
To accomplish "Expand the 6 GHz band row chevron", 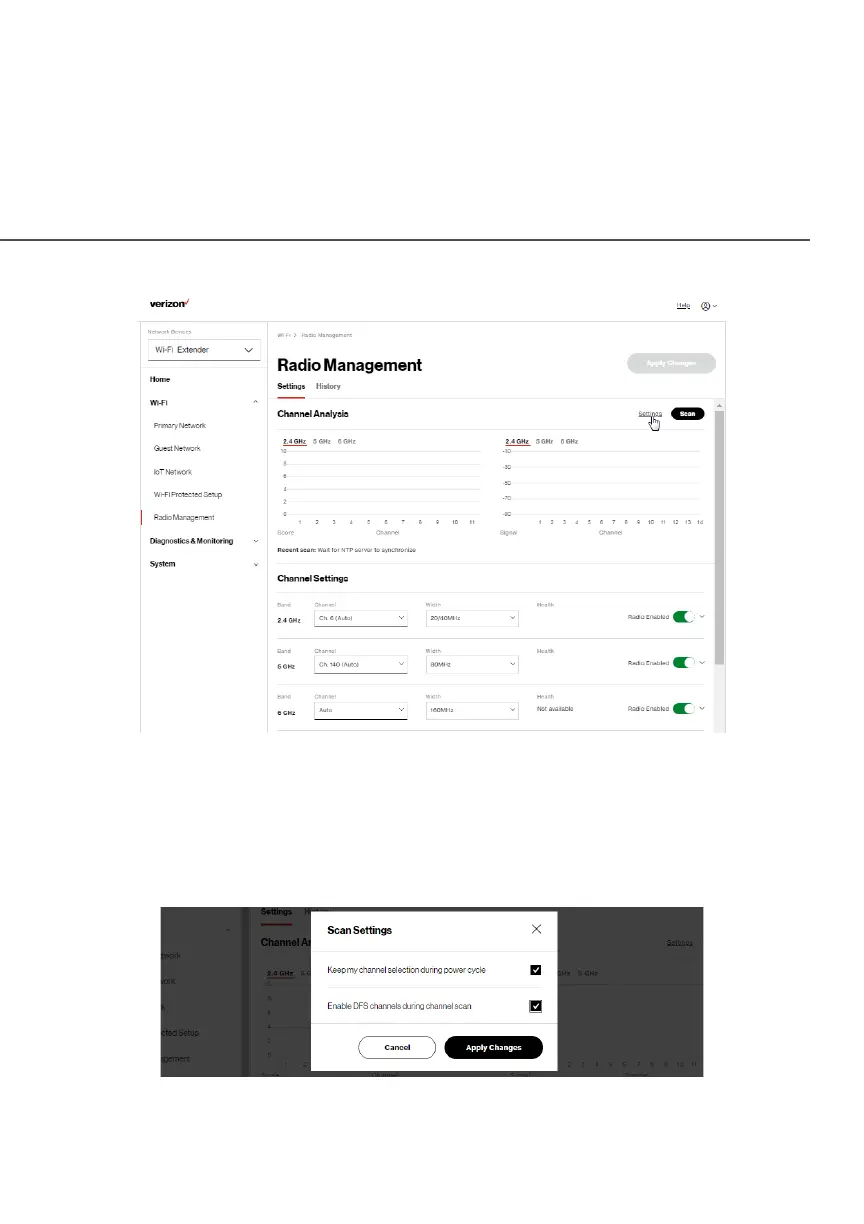I will point(704,708).
